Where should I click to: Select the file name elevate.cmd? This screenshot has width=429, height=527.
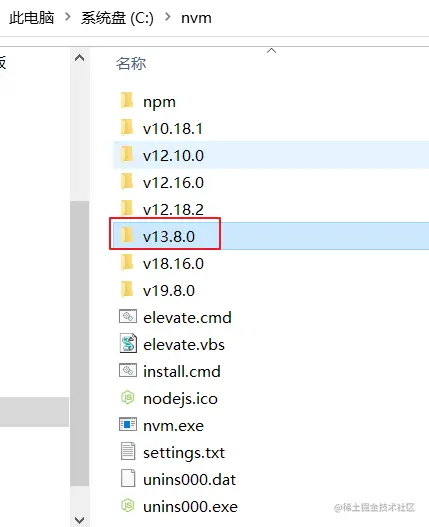click(187, 318)
